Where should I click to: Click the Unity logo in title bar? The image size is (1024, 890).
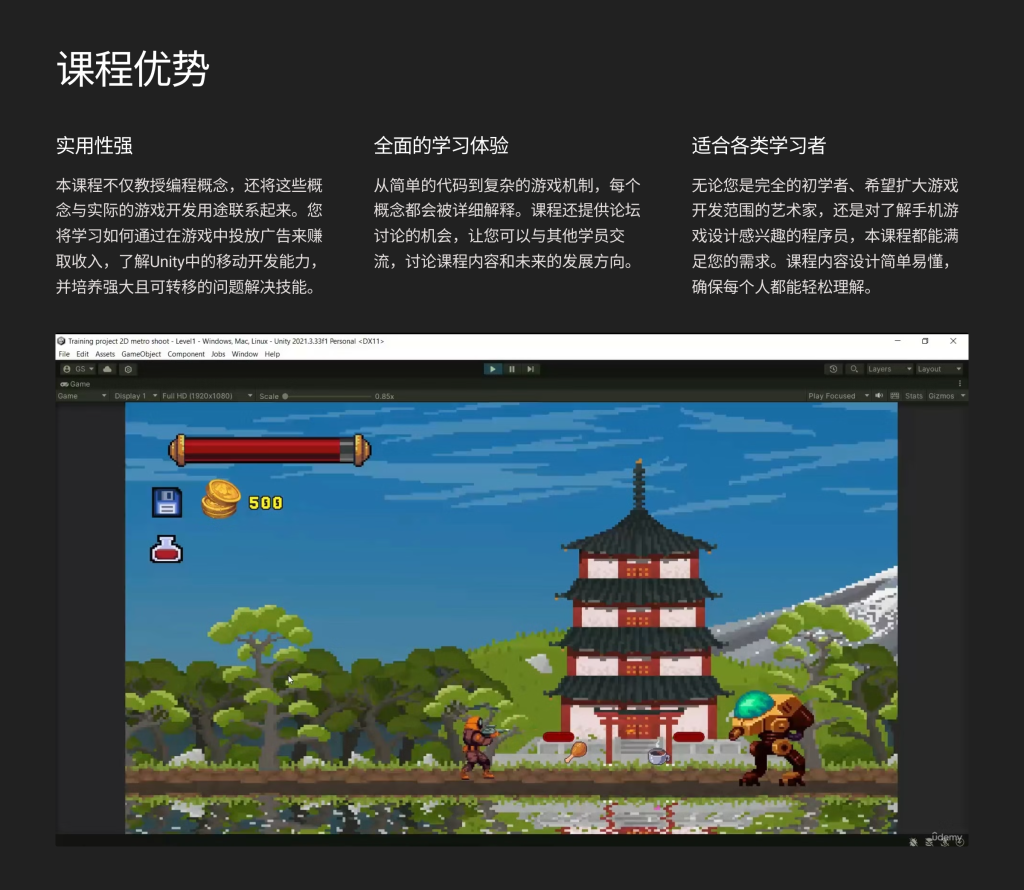tap(61, 341)
